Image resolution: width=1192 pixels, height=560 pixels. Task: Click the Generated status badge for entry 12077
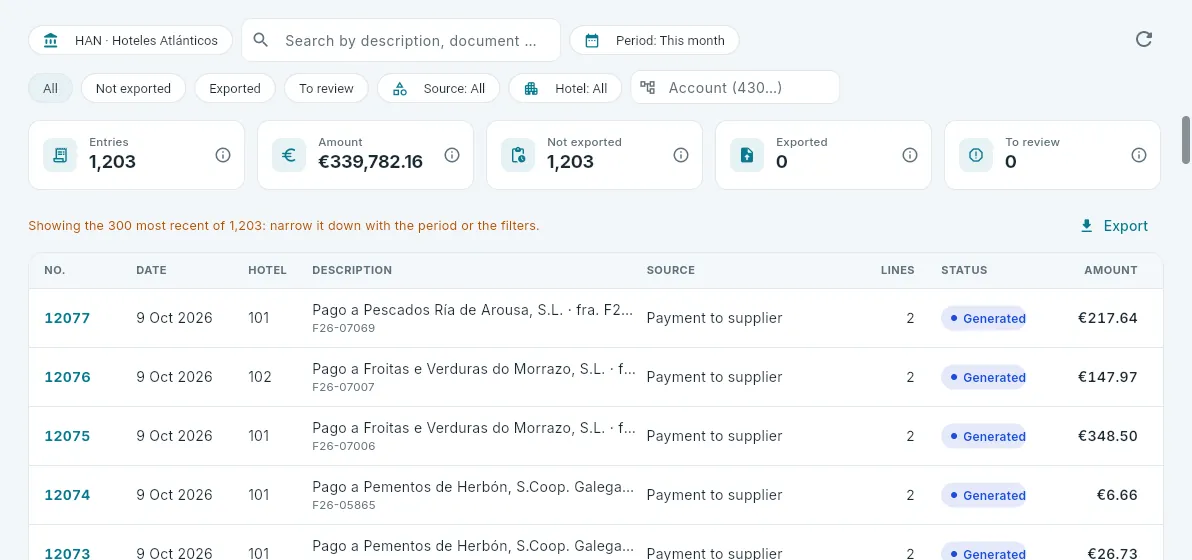984,318
